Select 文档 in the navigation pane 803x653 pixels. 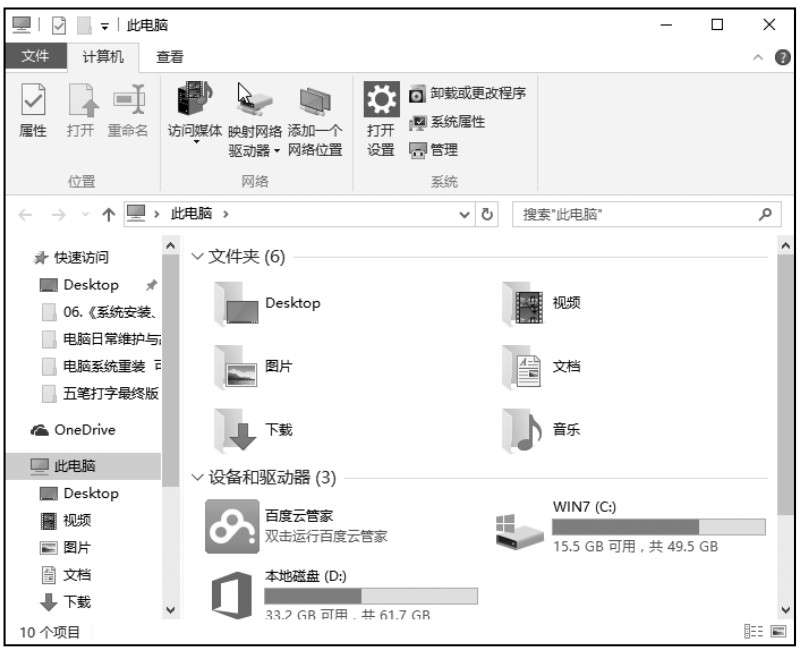tap(66, 575)
